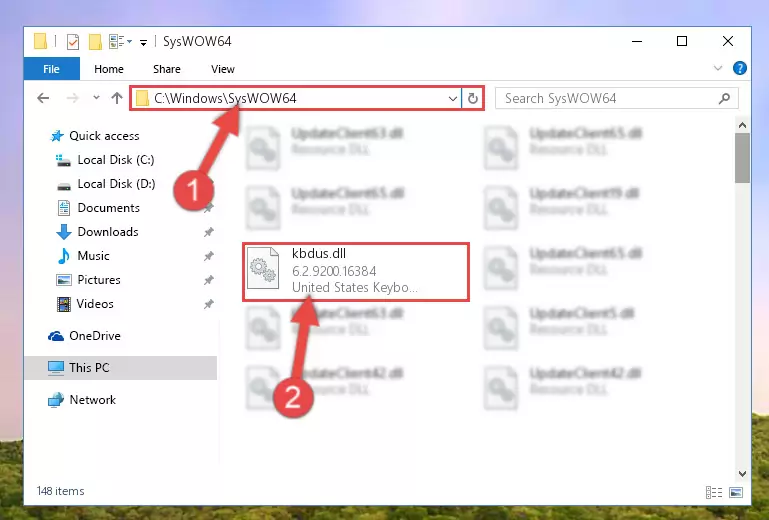Select This PC in navigation pane
769x520 pixels.
pyautogui.click(x=120, y=368)
